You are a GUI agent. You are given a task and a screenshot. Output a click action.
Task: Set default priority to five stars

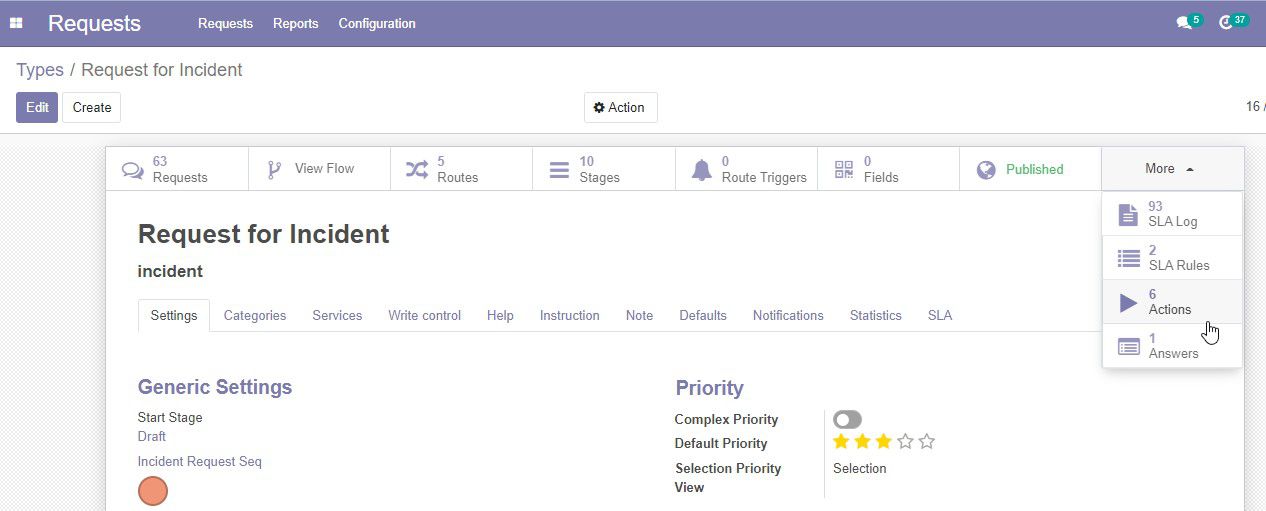(x=927, y=442)
